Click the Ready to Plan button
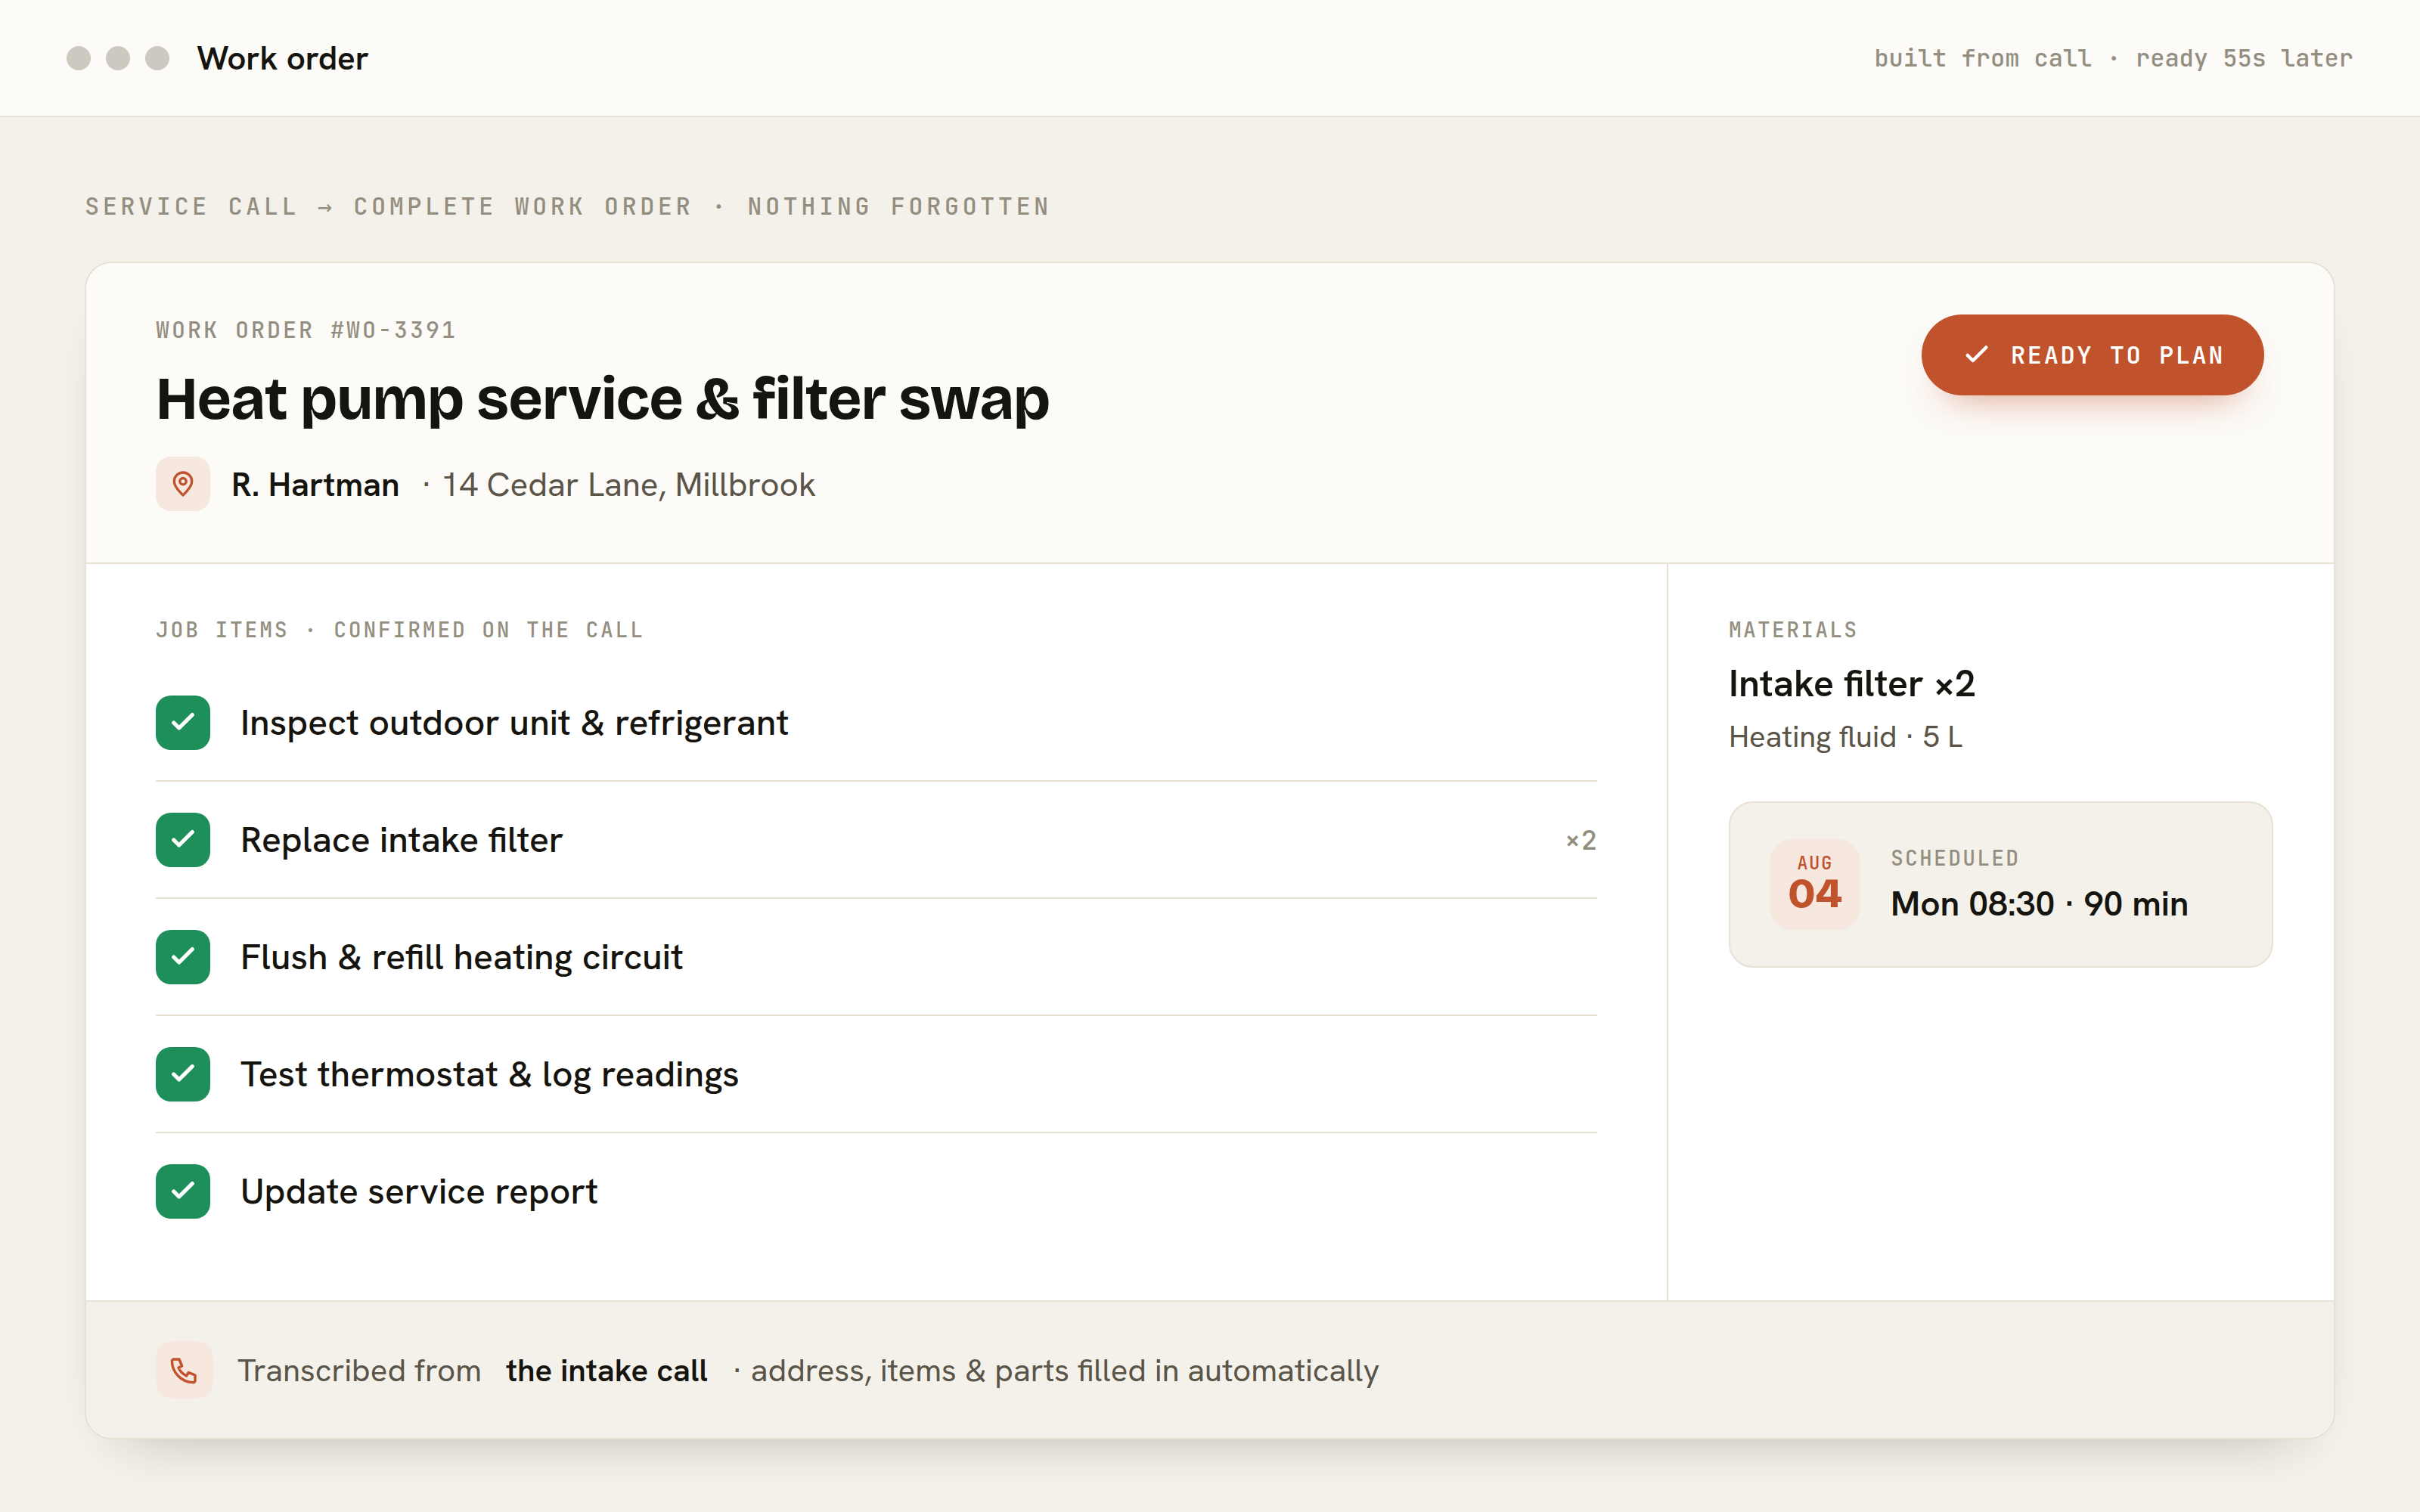The width and height of the screenshot is (2420, 1512). [2092, 355]
